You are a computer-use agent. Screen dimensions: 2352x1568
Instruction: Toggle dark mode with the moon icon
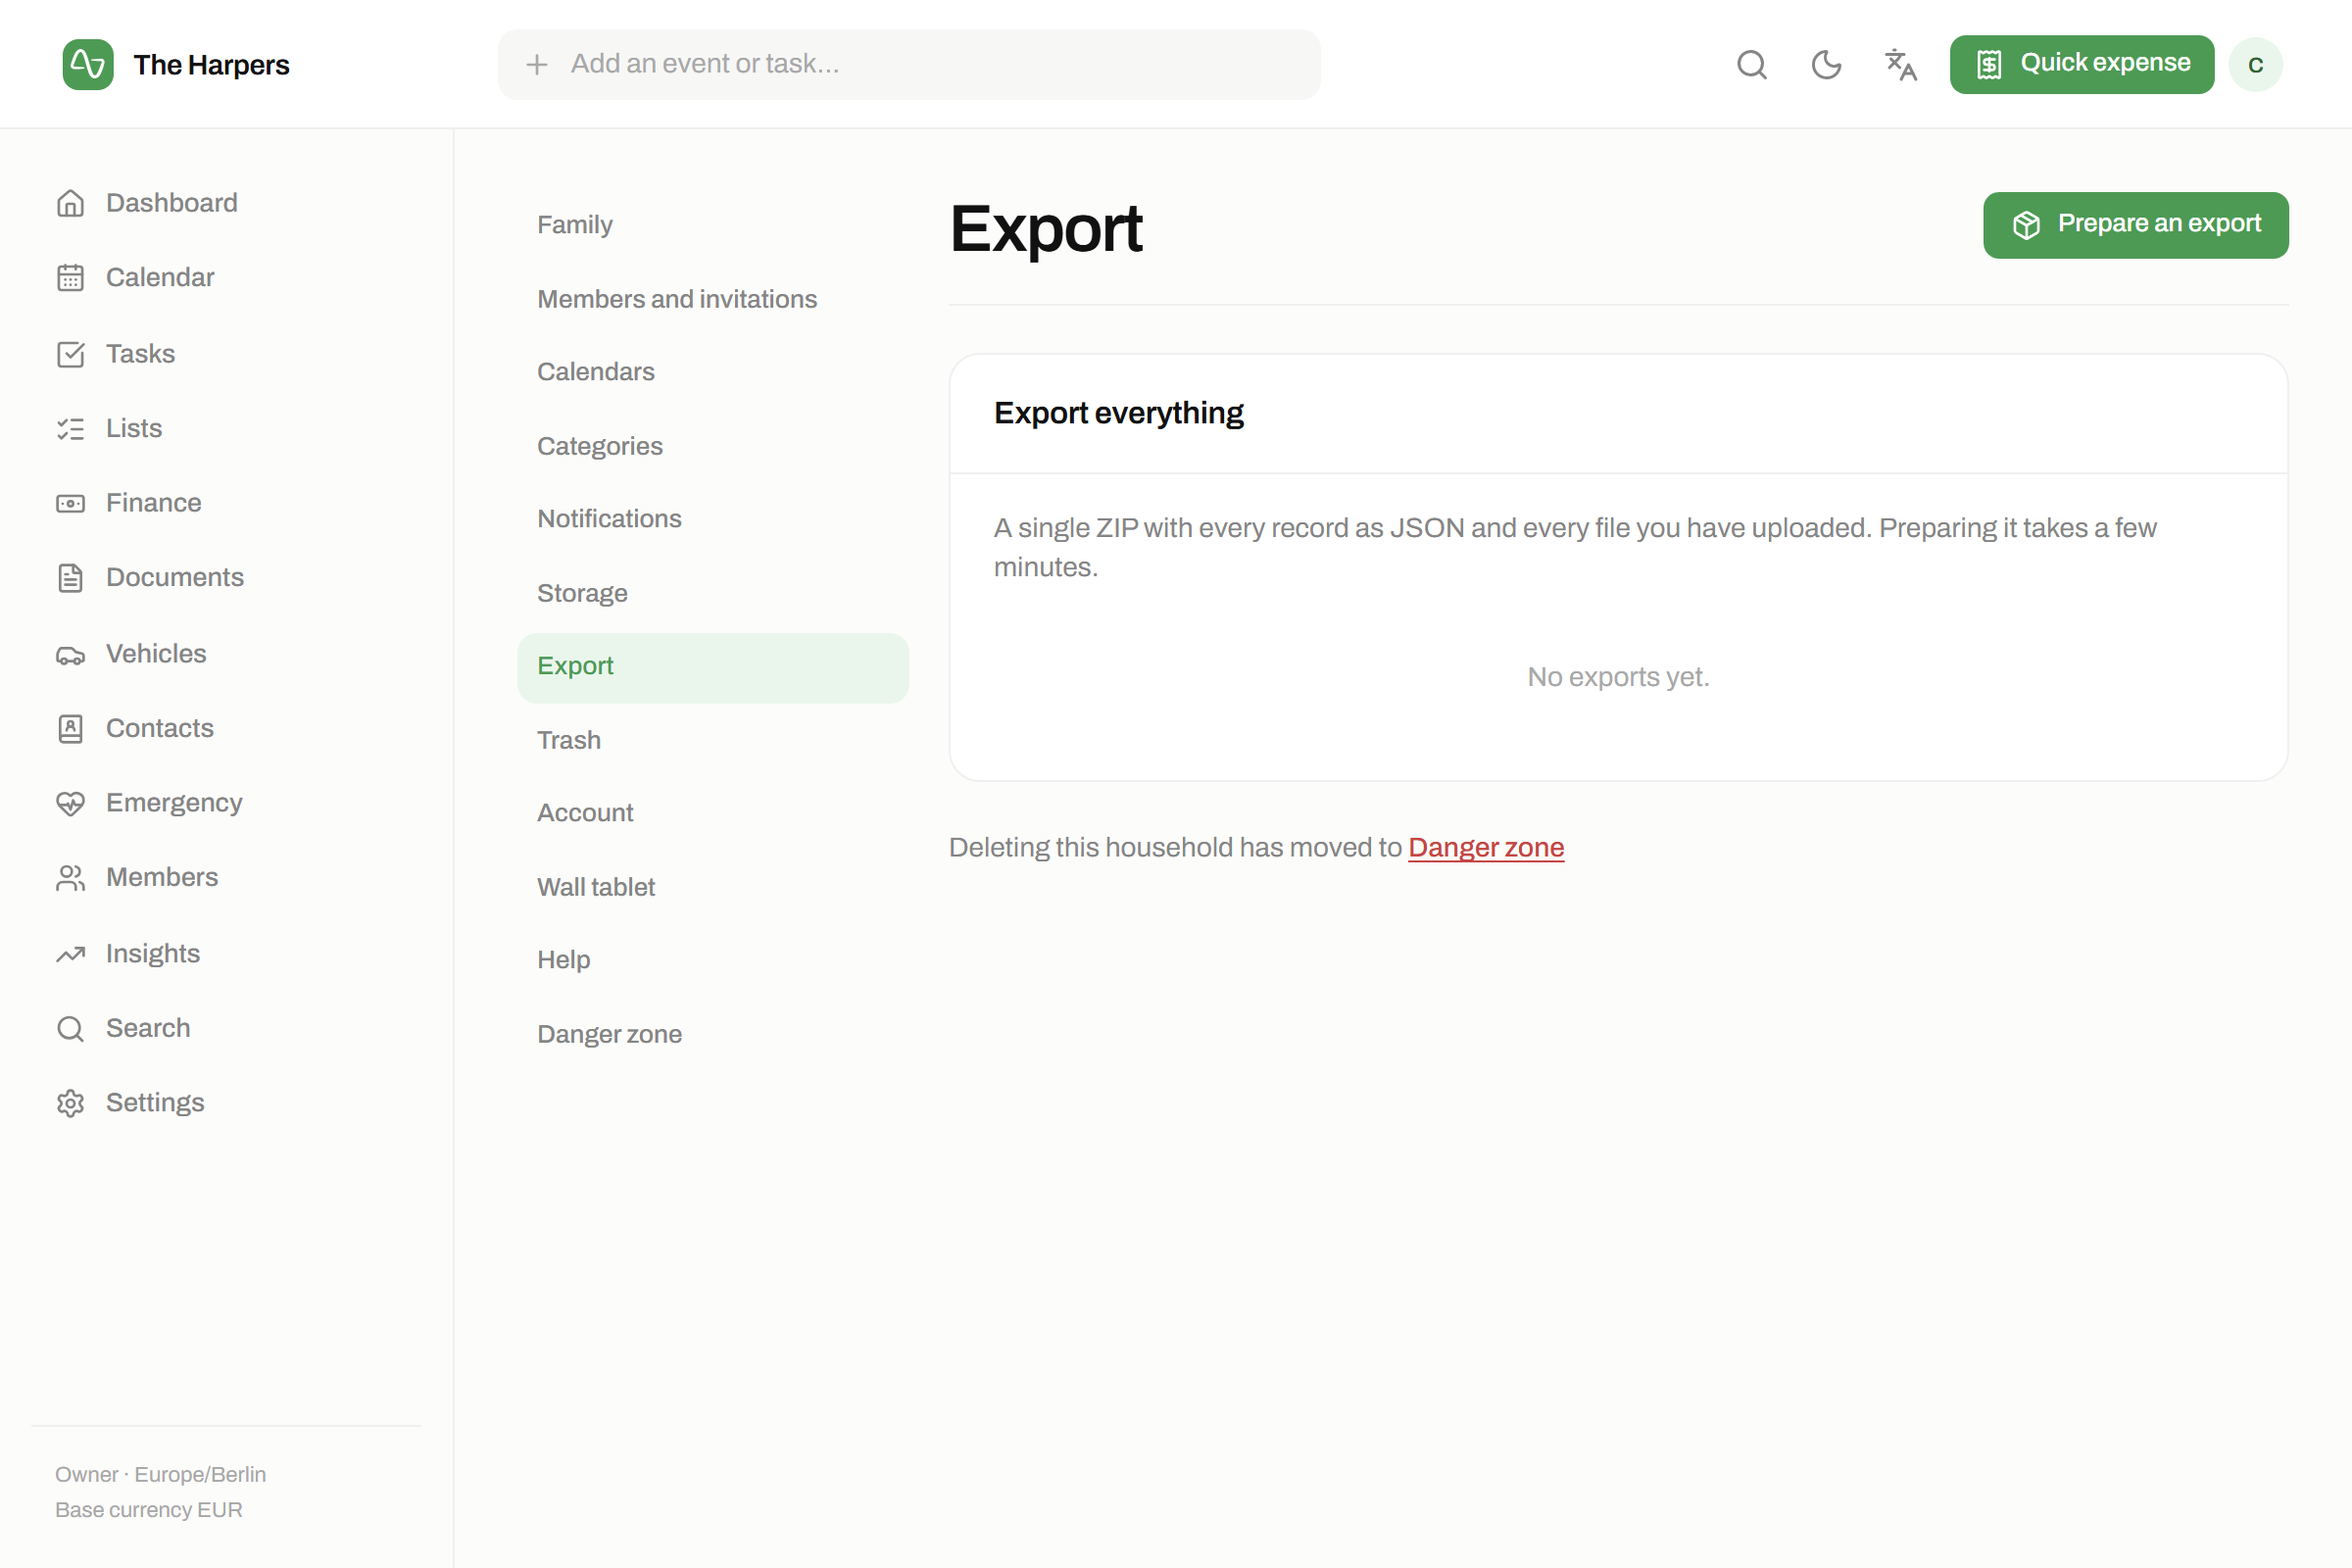point(1826,65)
